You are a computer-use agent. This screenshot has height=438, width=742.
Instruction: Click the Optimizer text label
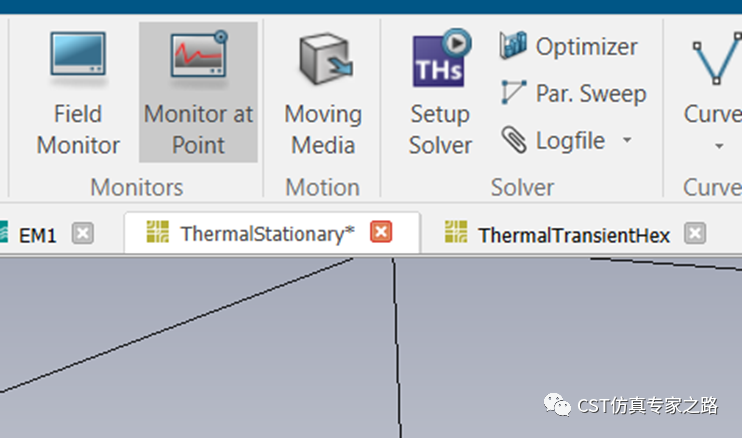point(586,46)
